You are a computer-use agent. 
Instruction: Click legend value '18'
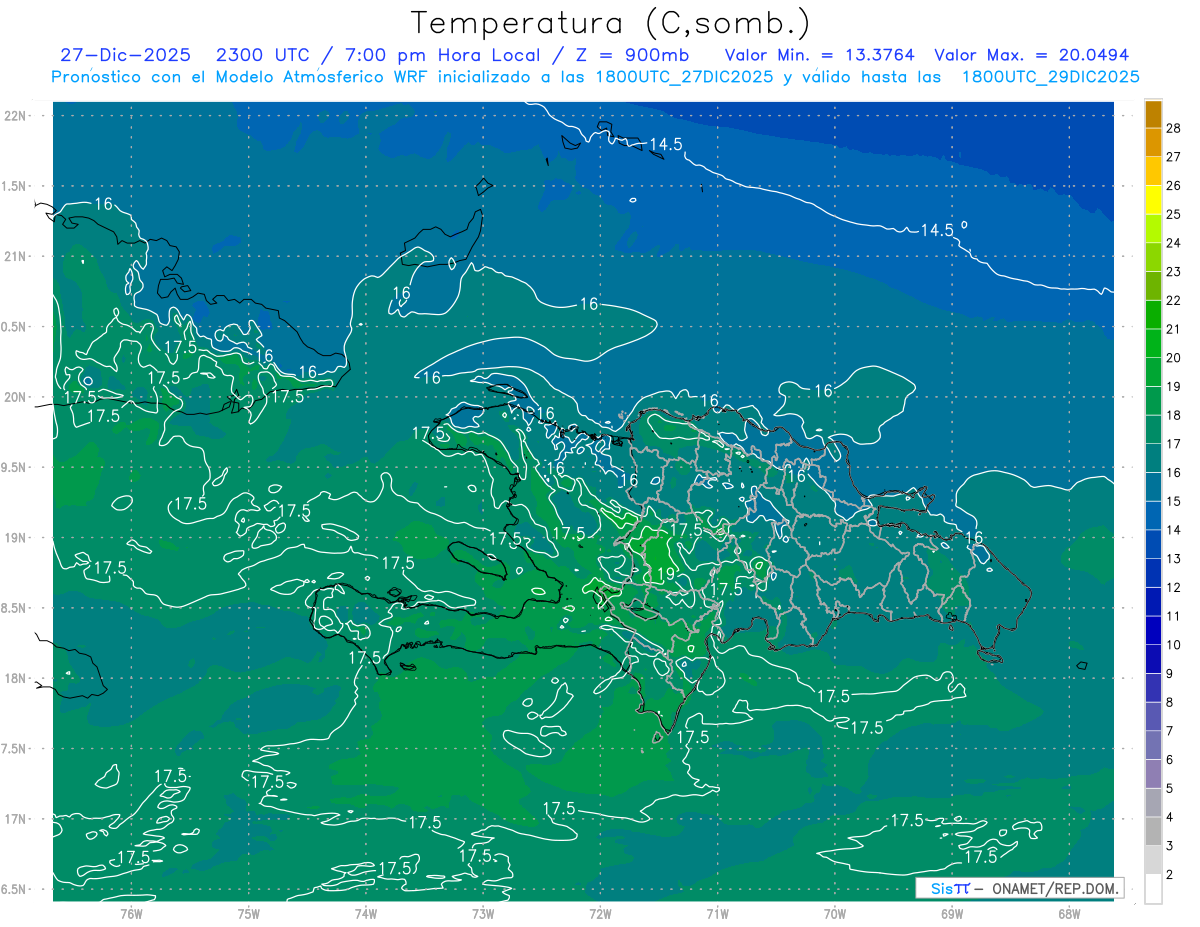pyautogui.click(x=1174, y=415)
